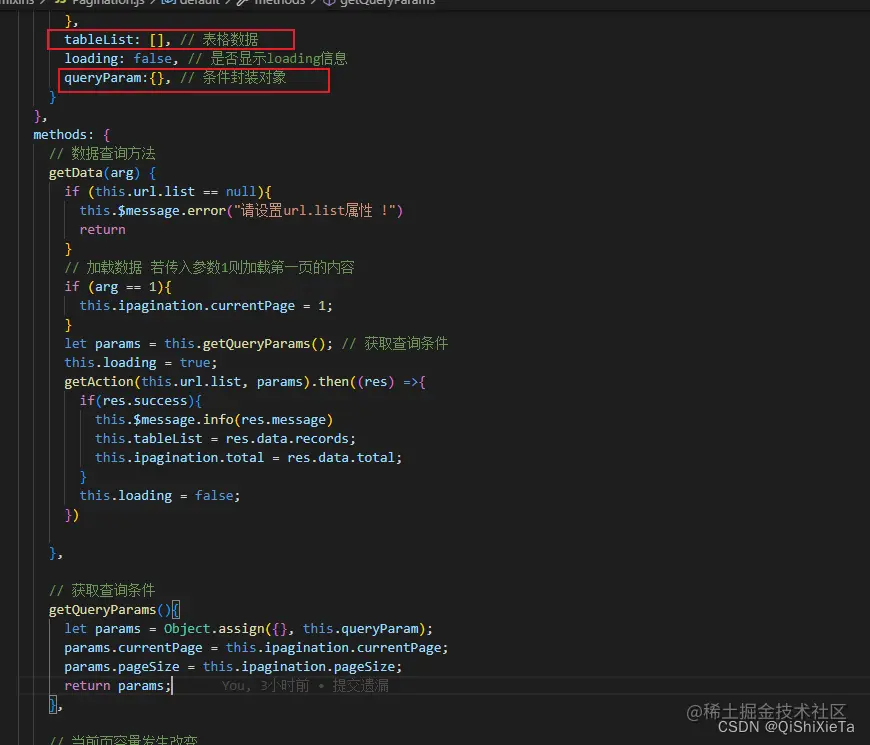The height and width of the screenshot is (745, 870).
Task: Click the 'return params;' line
Action: tap(118, 686)
